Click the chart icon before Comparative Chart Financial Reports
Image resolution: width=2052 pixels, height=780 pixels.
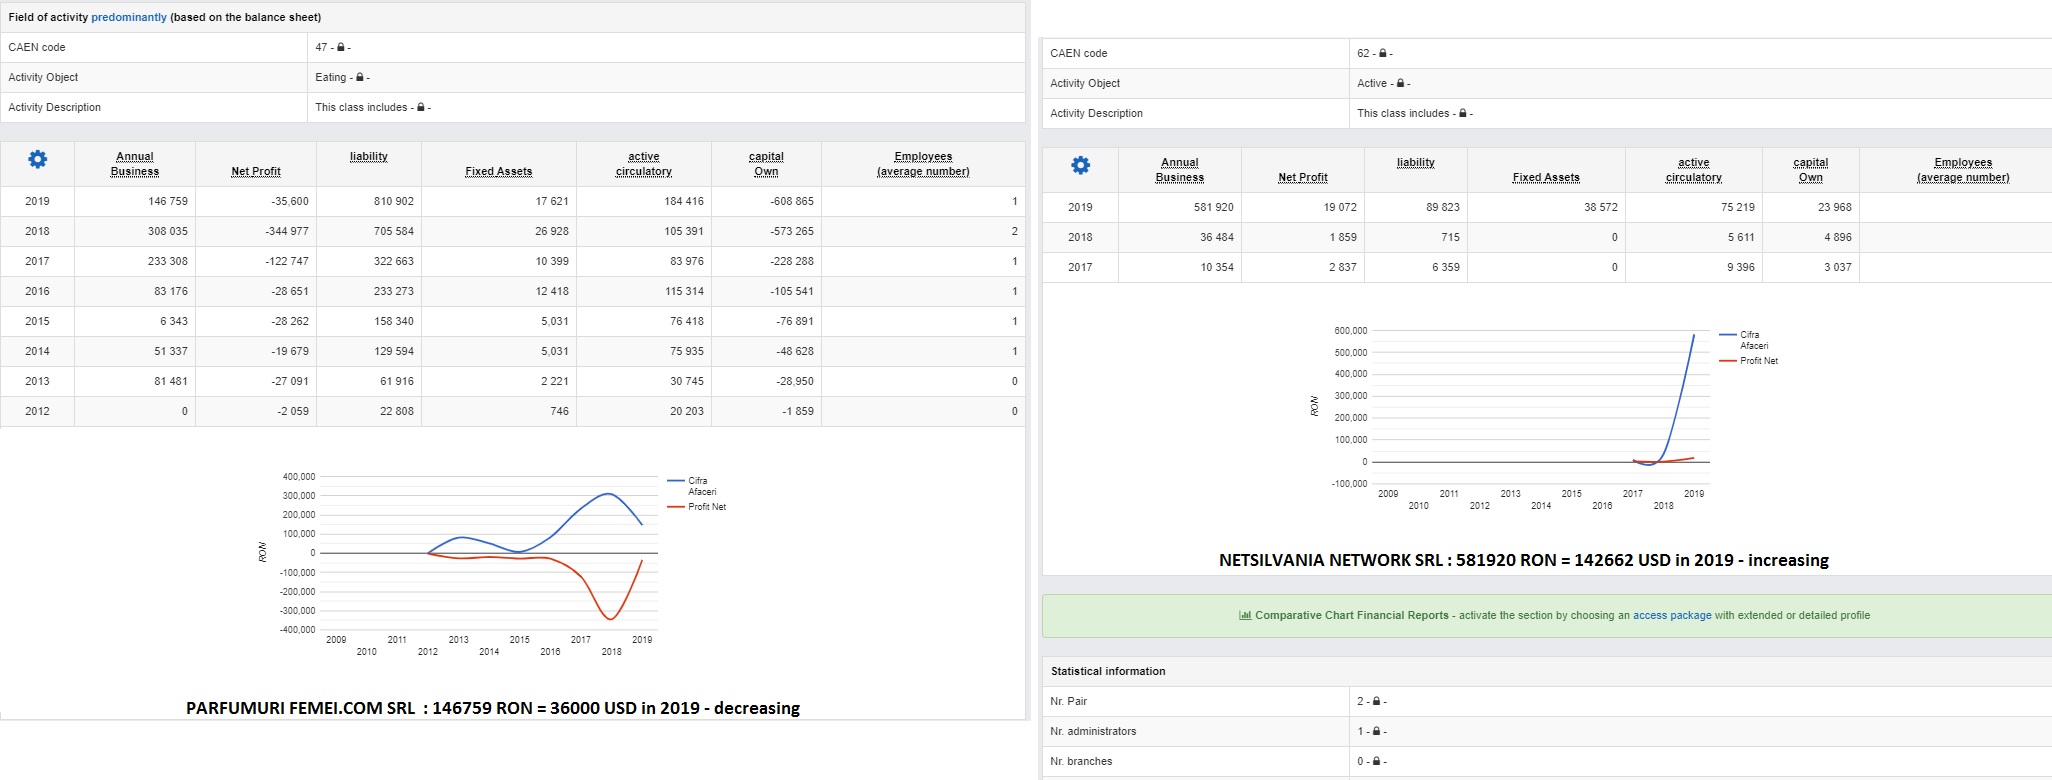click(1245, 615)
